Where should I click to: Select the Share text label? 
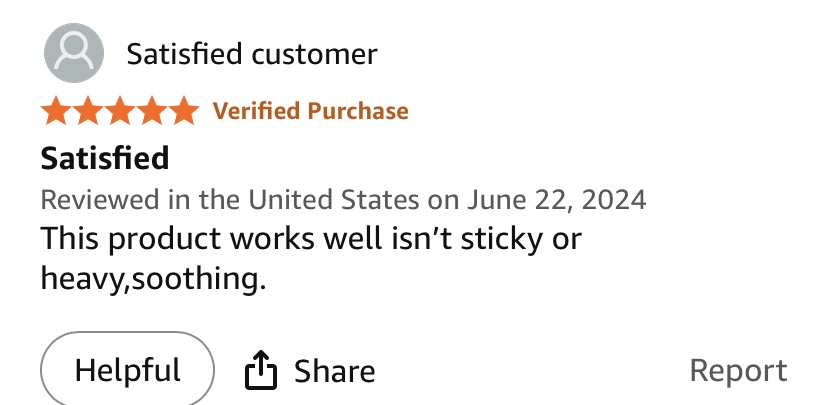pos(334,372)
